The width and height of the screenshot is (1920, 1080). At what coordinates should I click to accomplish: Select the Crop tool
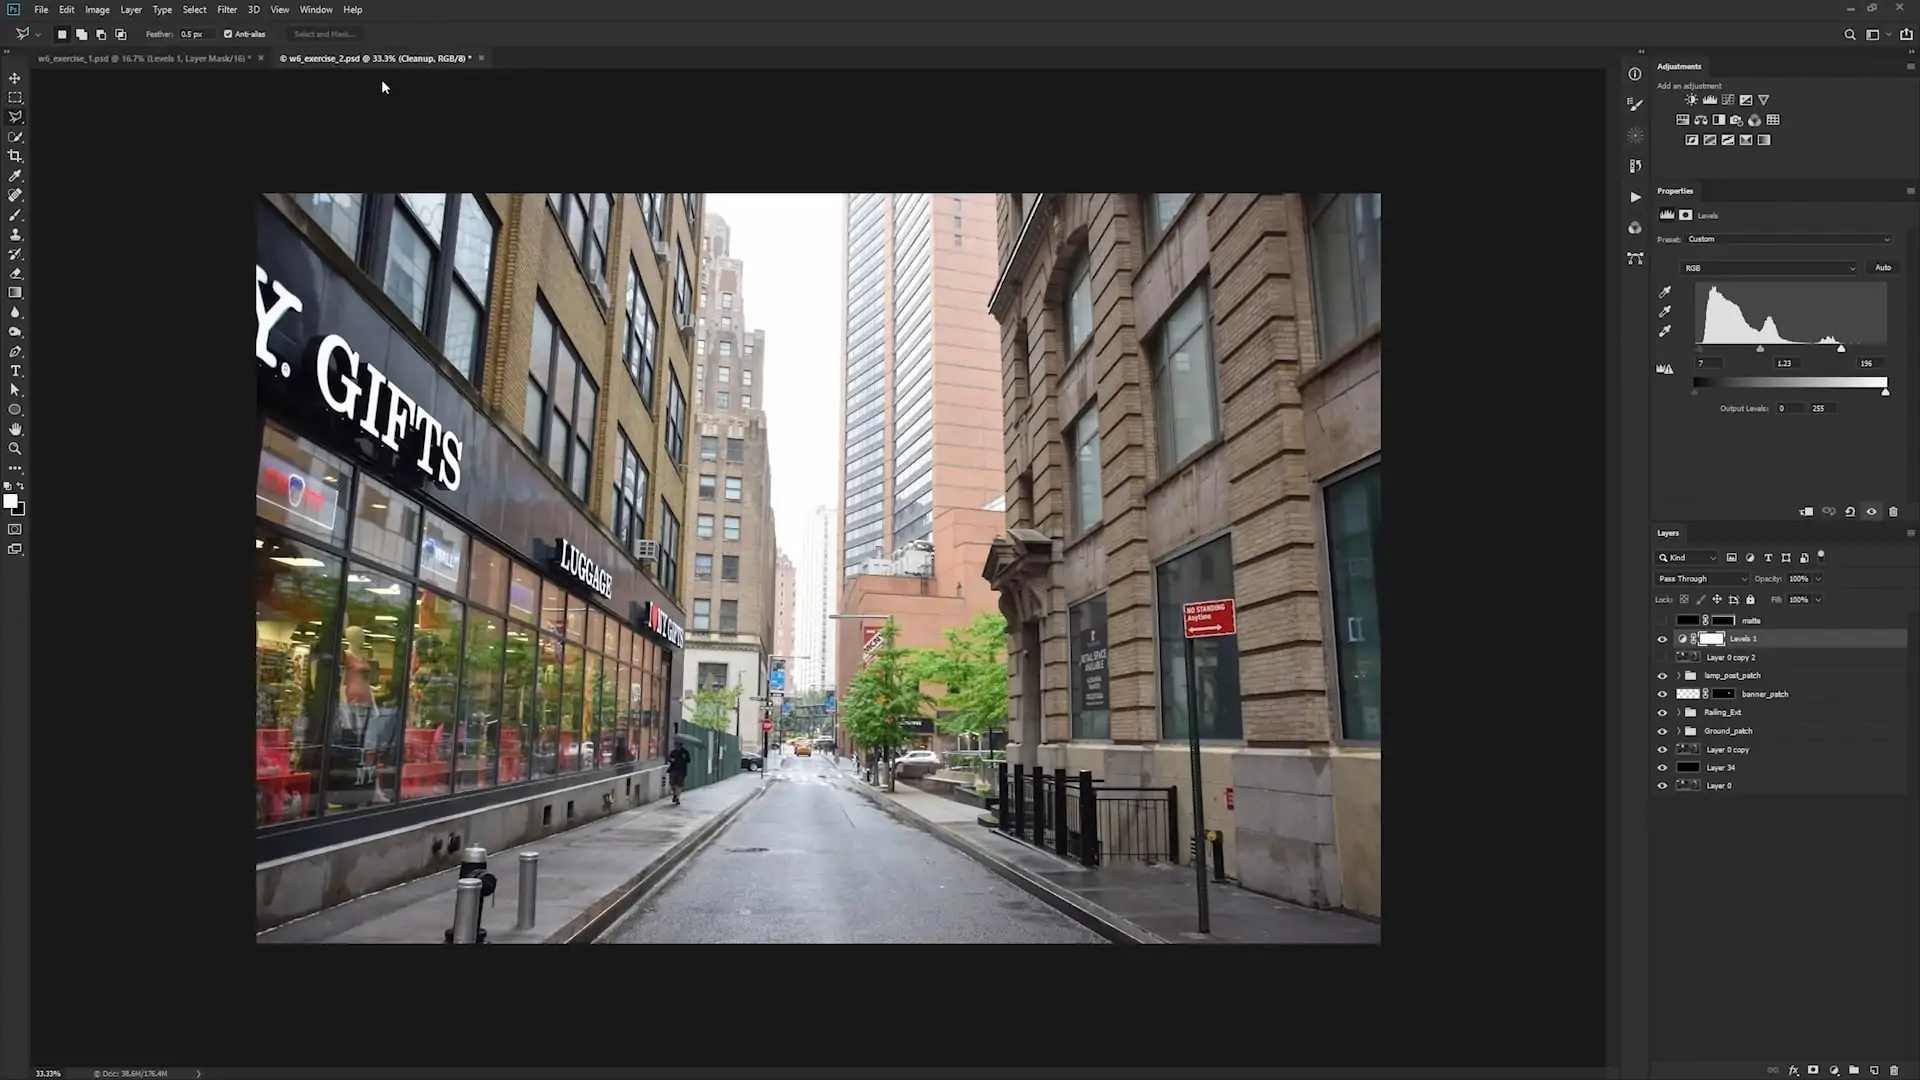tap(15, 156)
